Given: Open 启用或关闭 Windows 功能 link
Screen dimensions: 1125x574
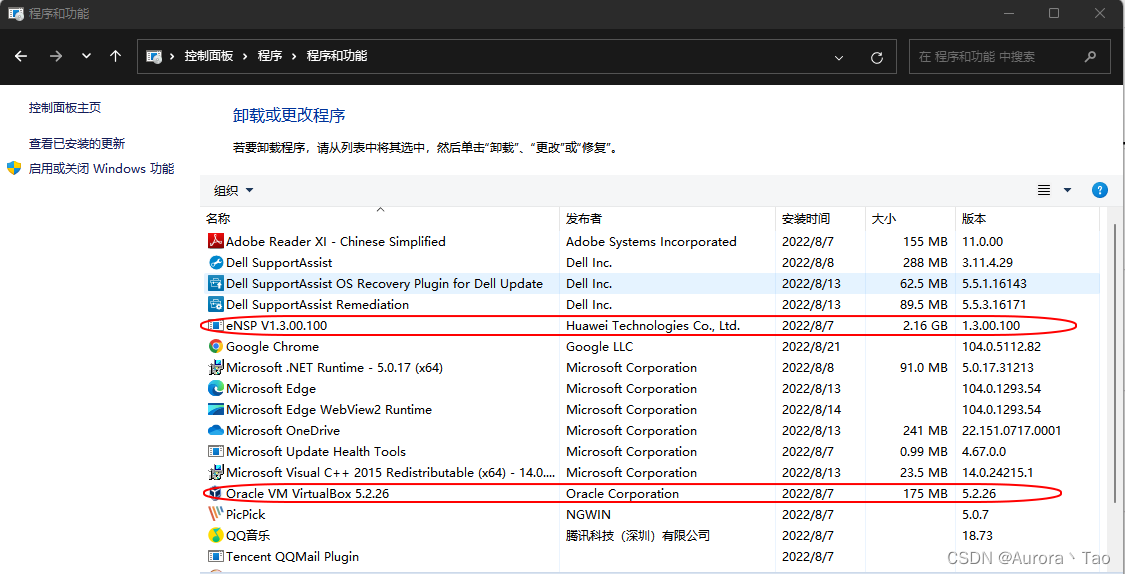Looking at the screenshot, I should click(x=101, y=169).
